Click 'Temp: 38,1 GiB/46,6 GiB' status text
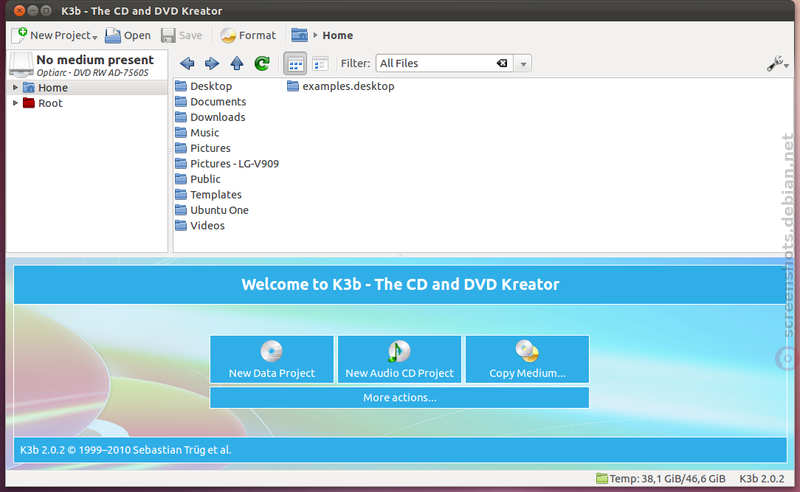800x492 pixels. click(x=667, y=479)
